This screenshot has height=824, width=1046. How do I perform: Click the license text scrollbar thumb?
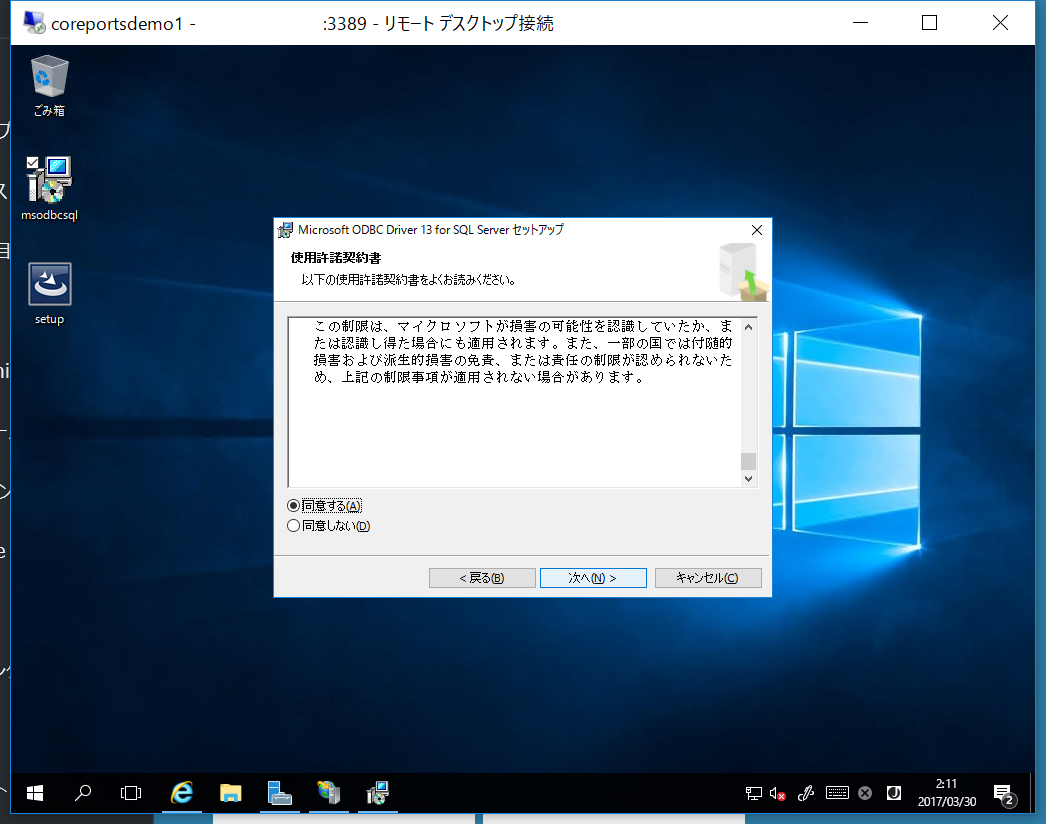coord(748,461)
